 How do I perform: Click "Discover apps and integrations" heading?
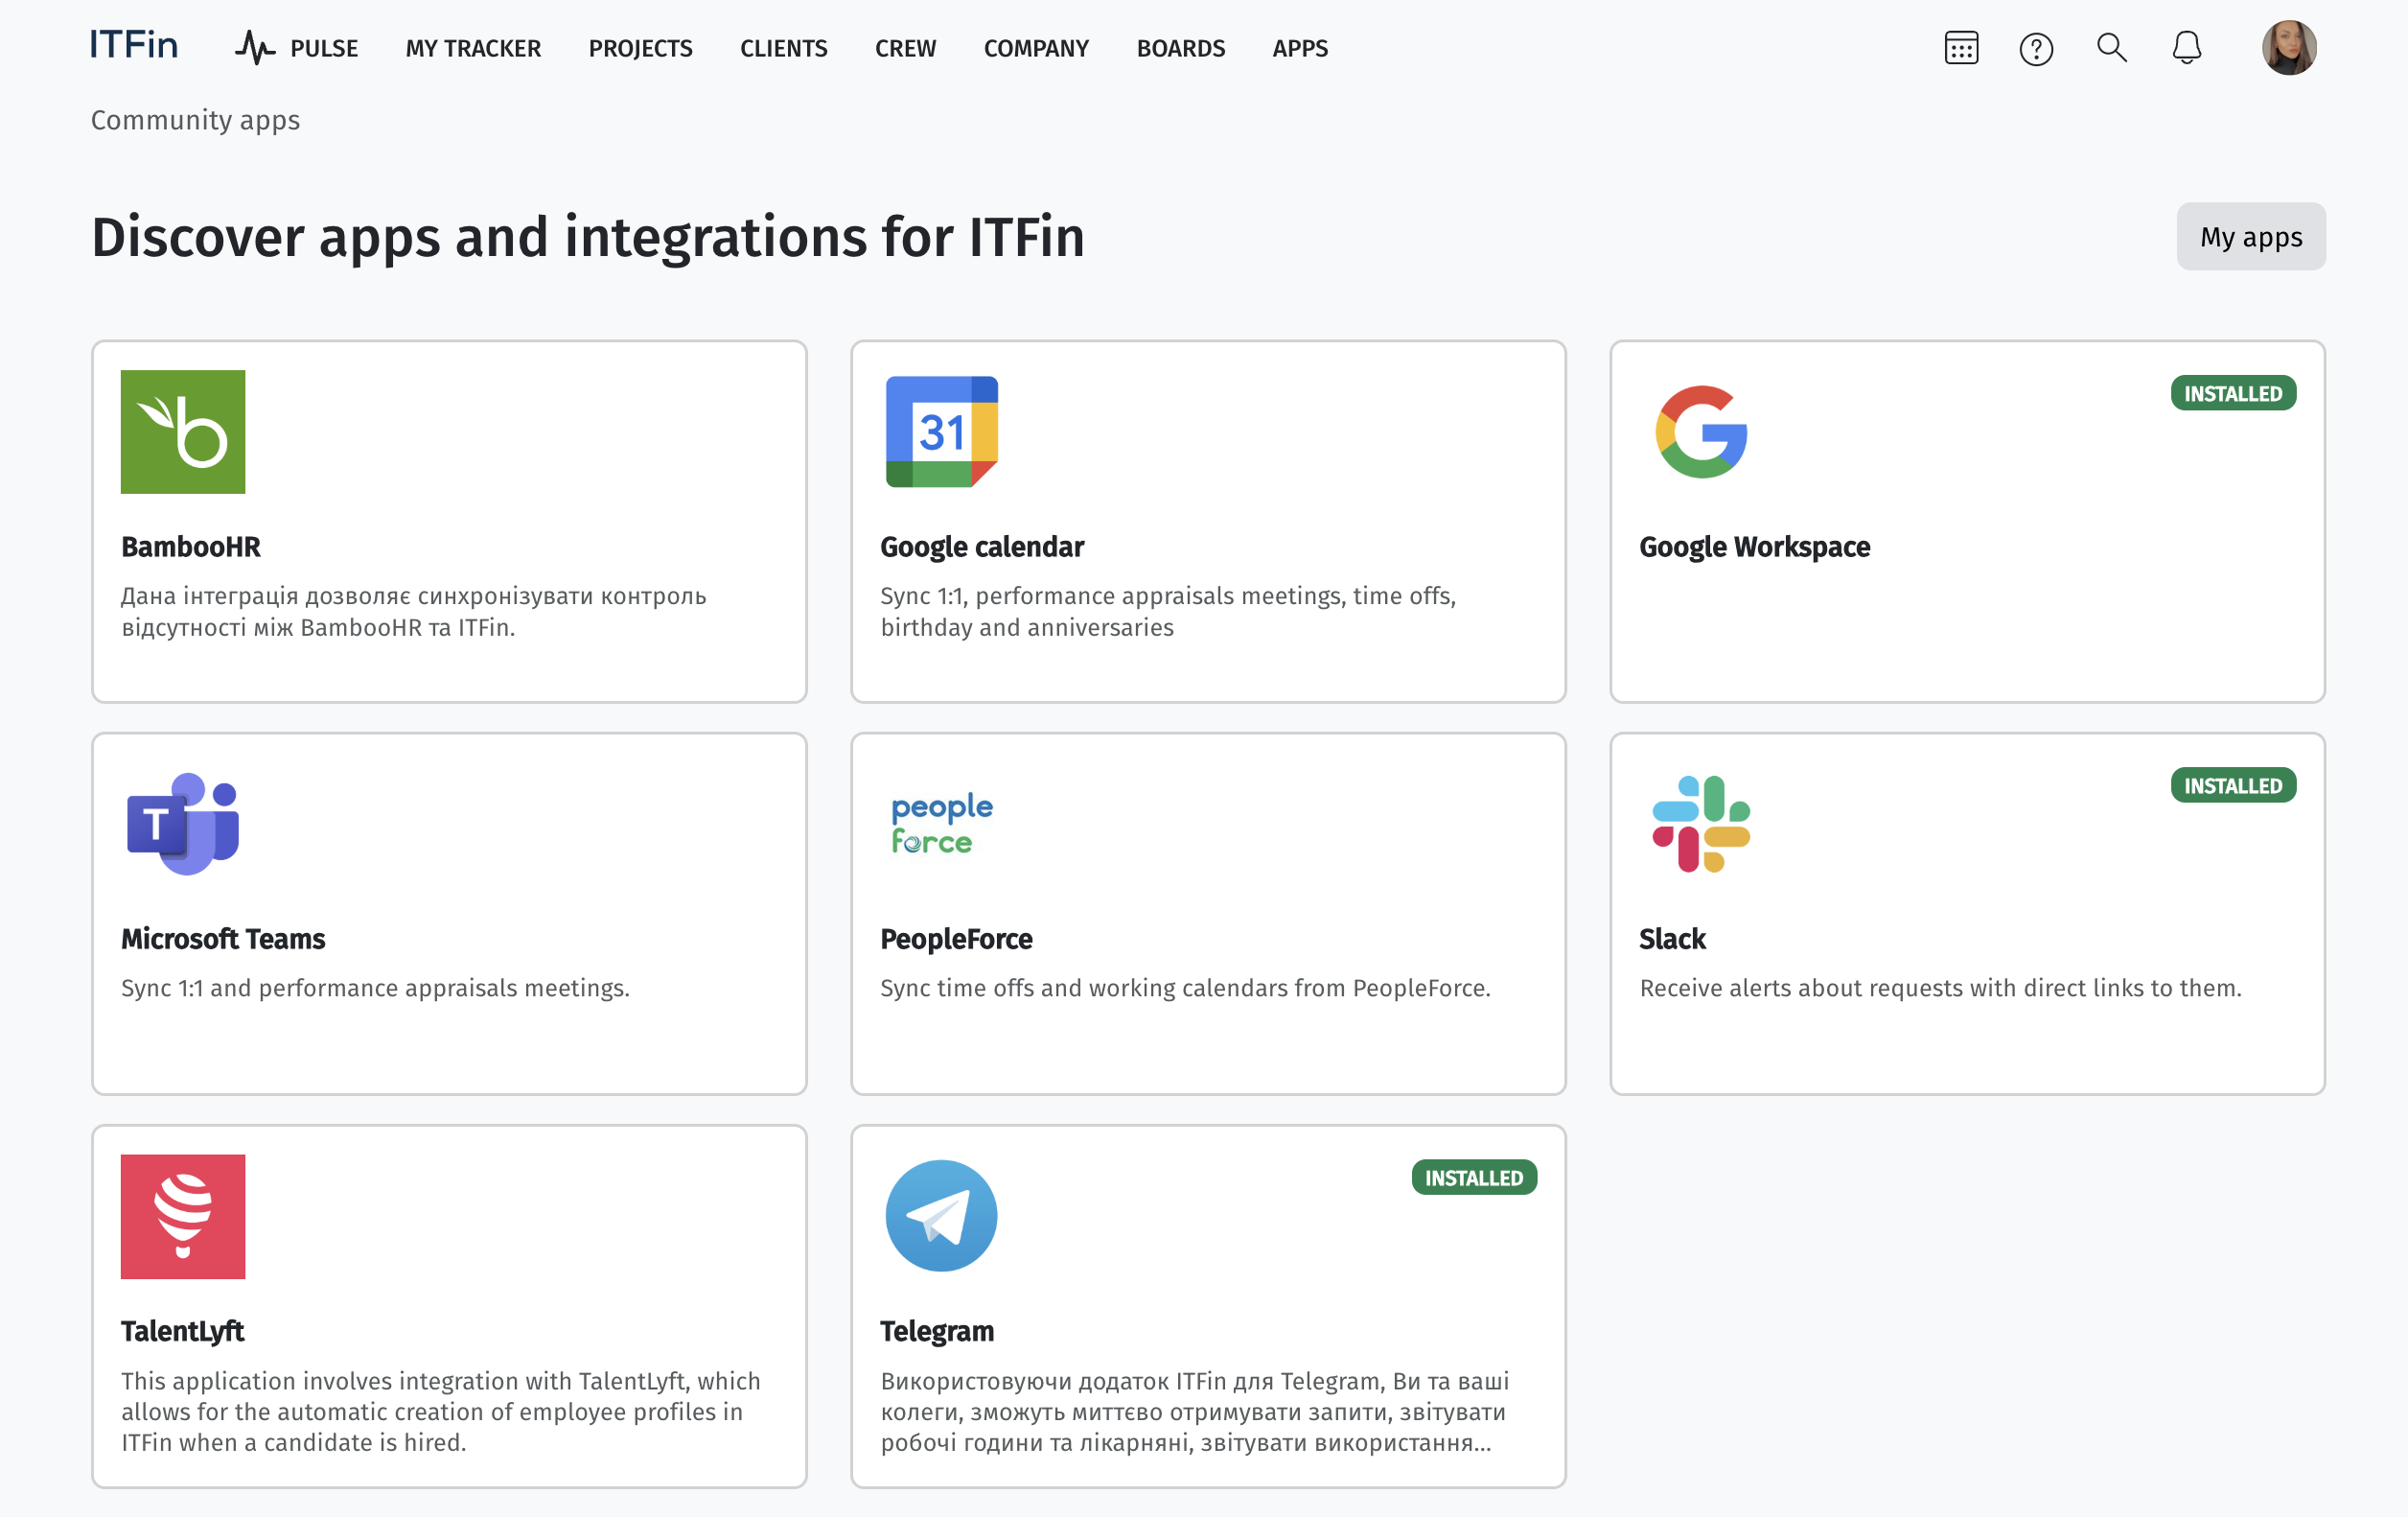[x=588, y=237]
